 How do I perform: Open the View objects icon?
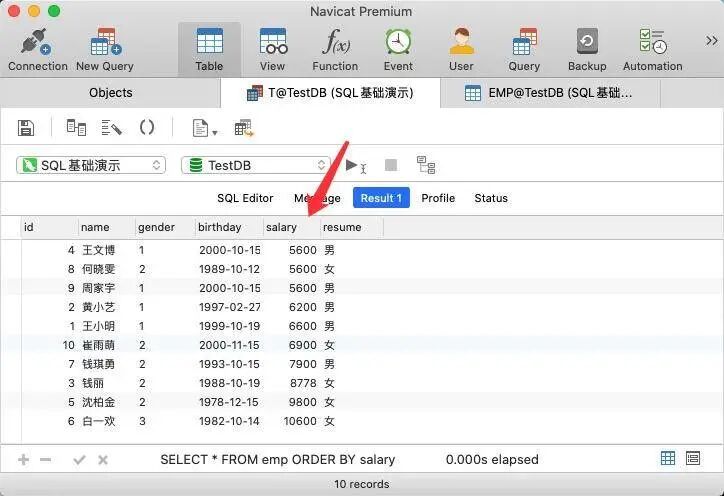(x=272, y=49)
